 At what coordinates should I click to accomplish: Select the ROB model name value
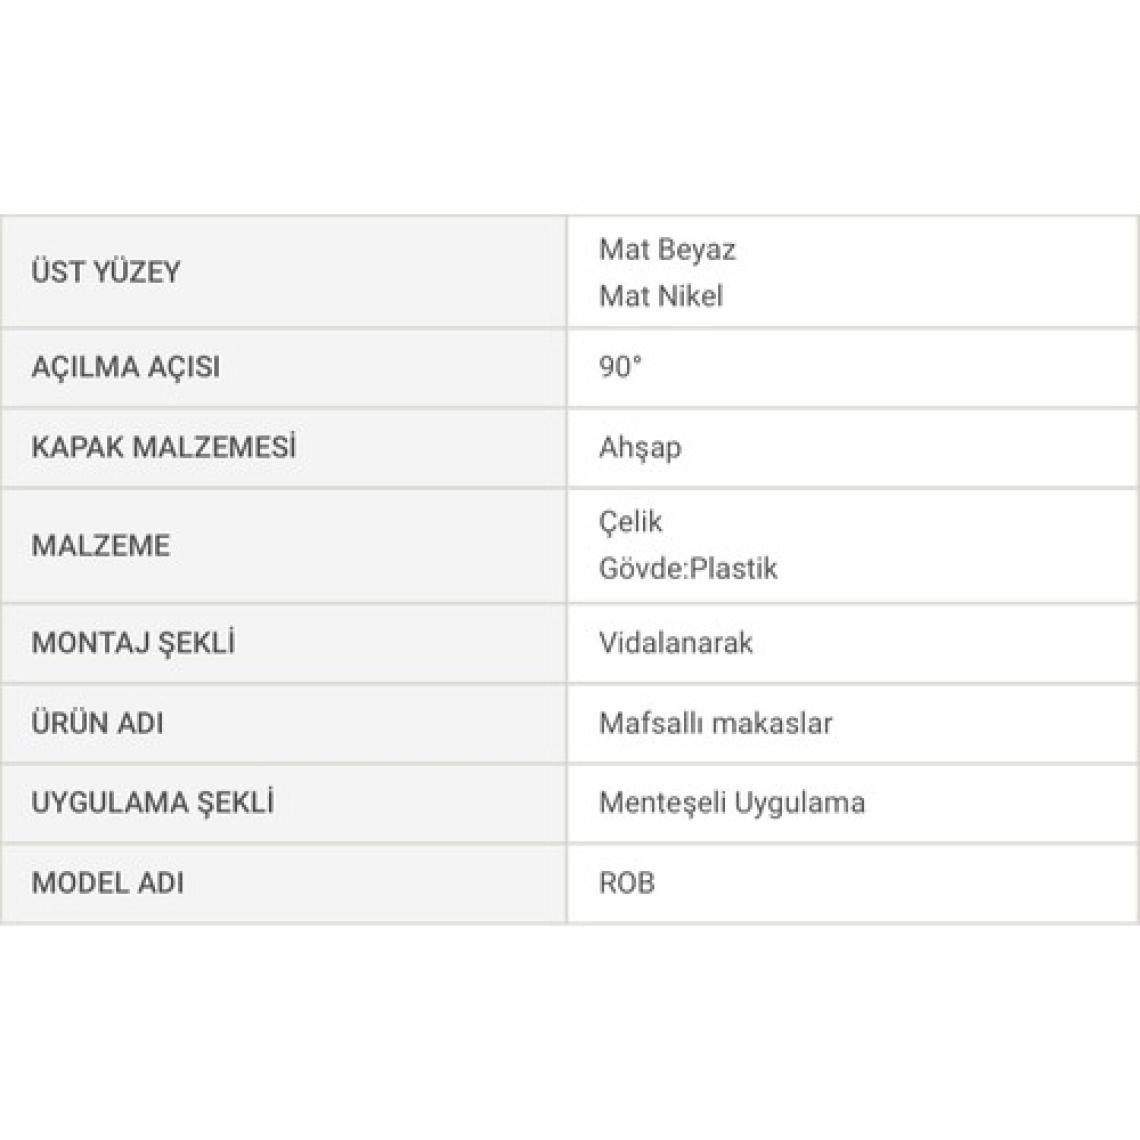(x=627, y=883)
